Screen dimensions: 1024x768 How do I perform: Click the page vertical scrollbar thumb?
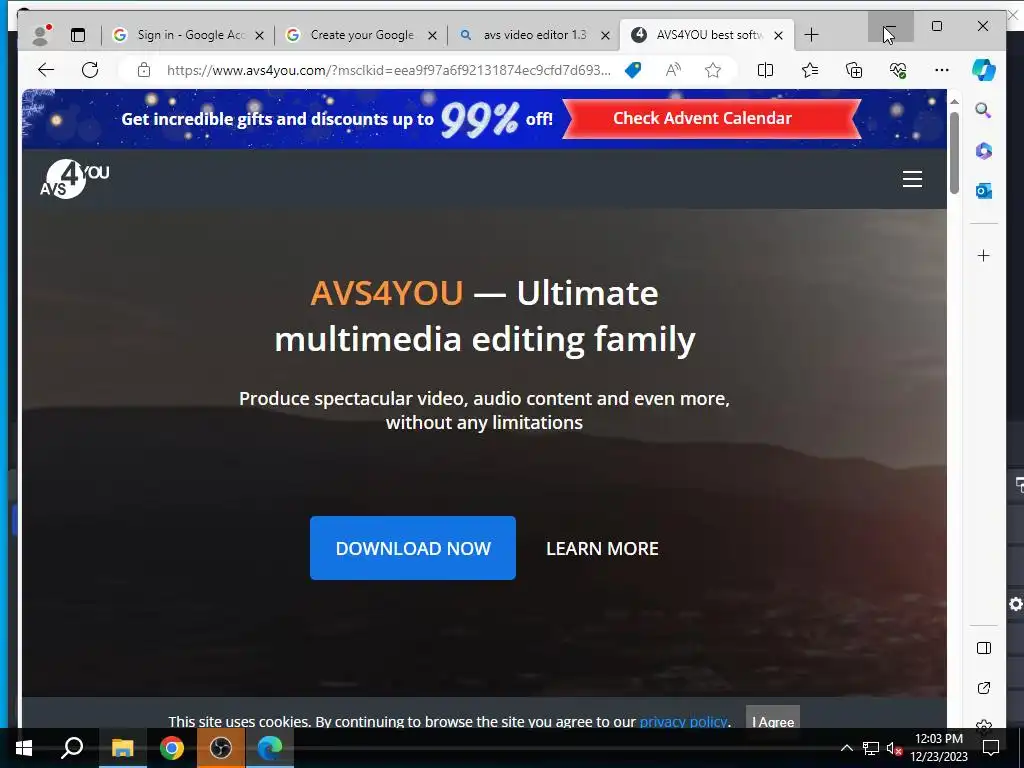(x=954, y=153)
